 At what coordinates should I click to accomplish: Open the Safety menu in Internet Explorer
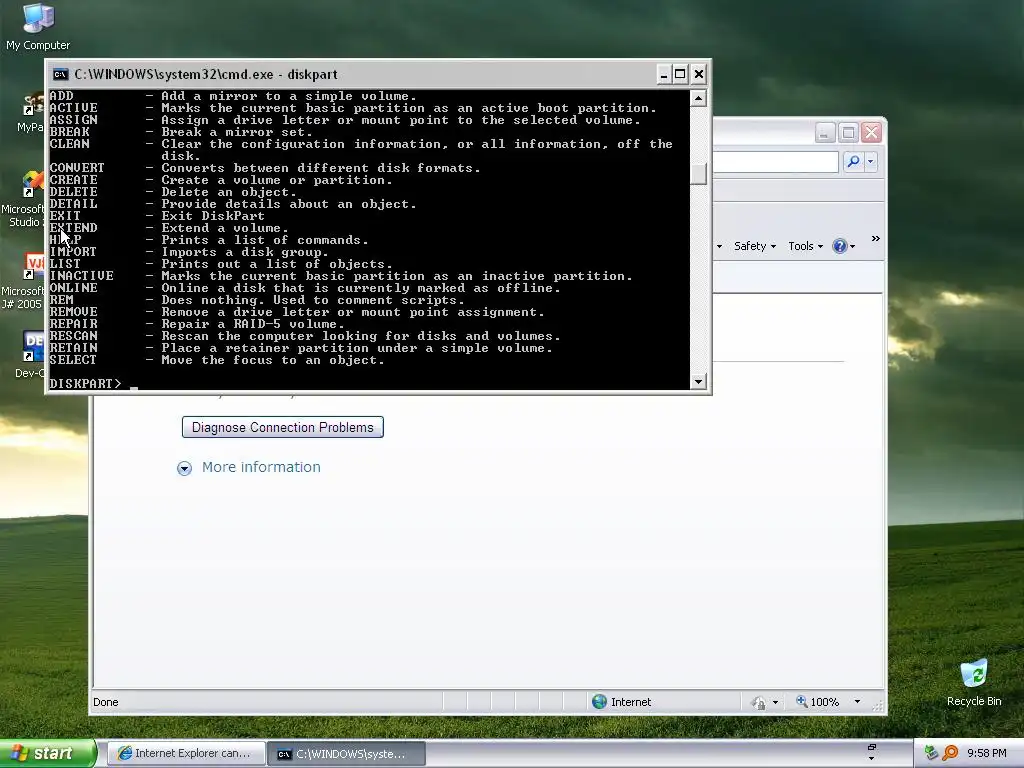[754, 246]
